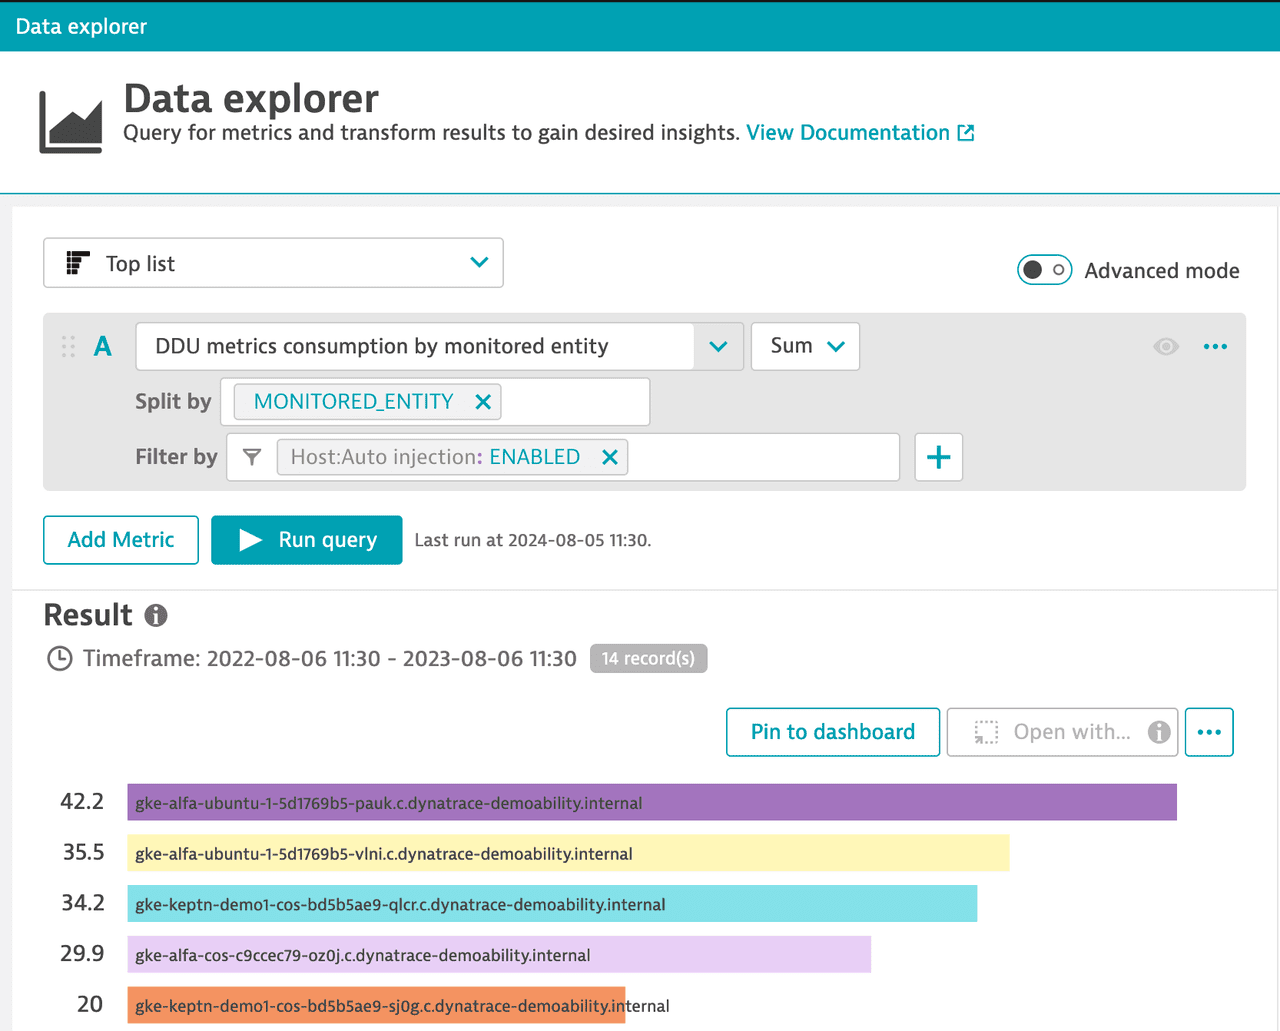The image size is (1280, 1031).
Task: Toggle visibility eye for metric A
Action: click(1166, 346)
